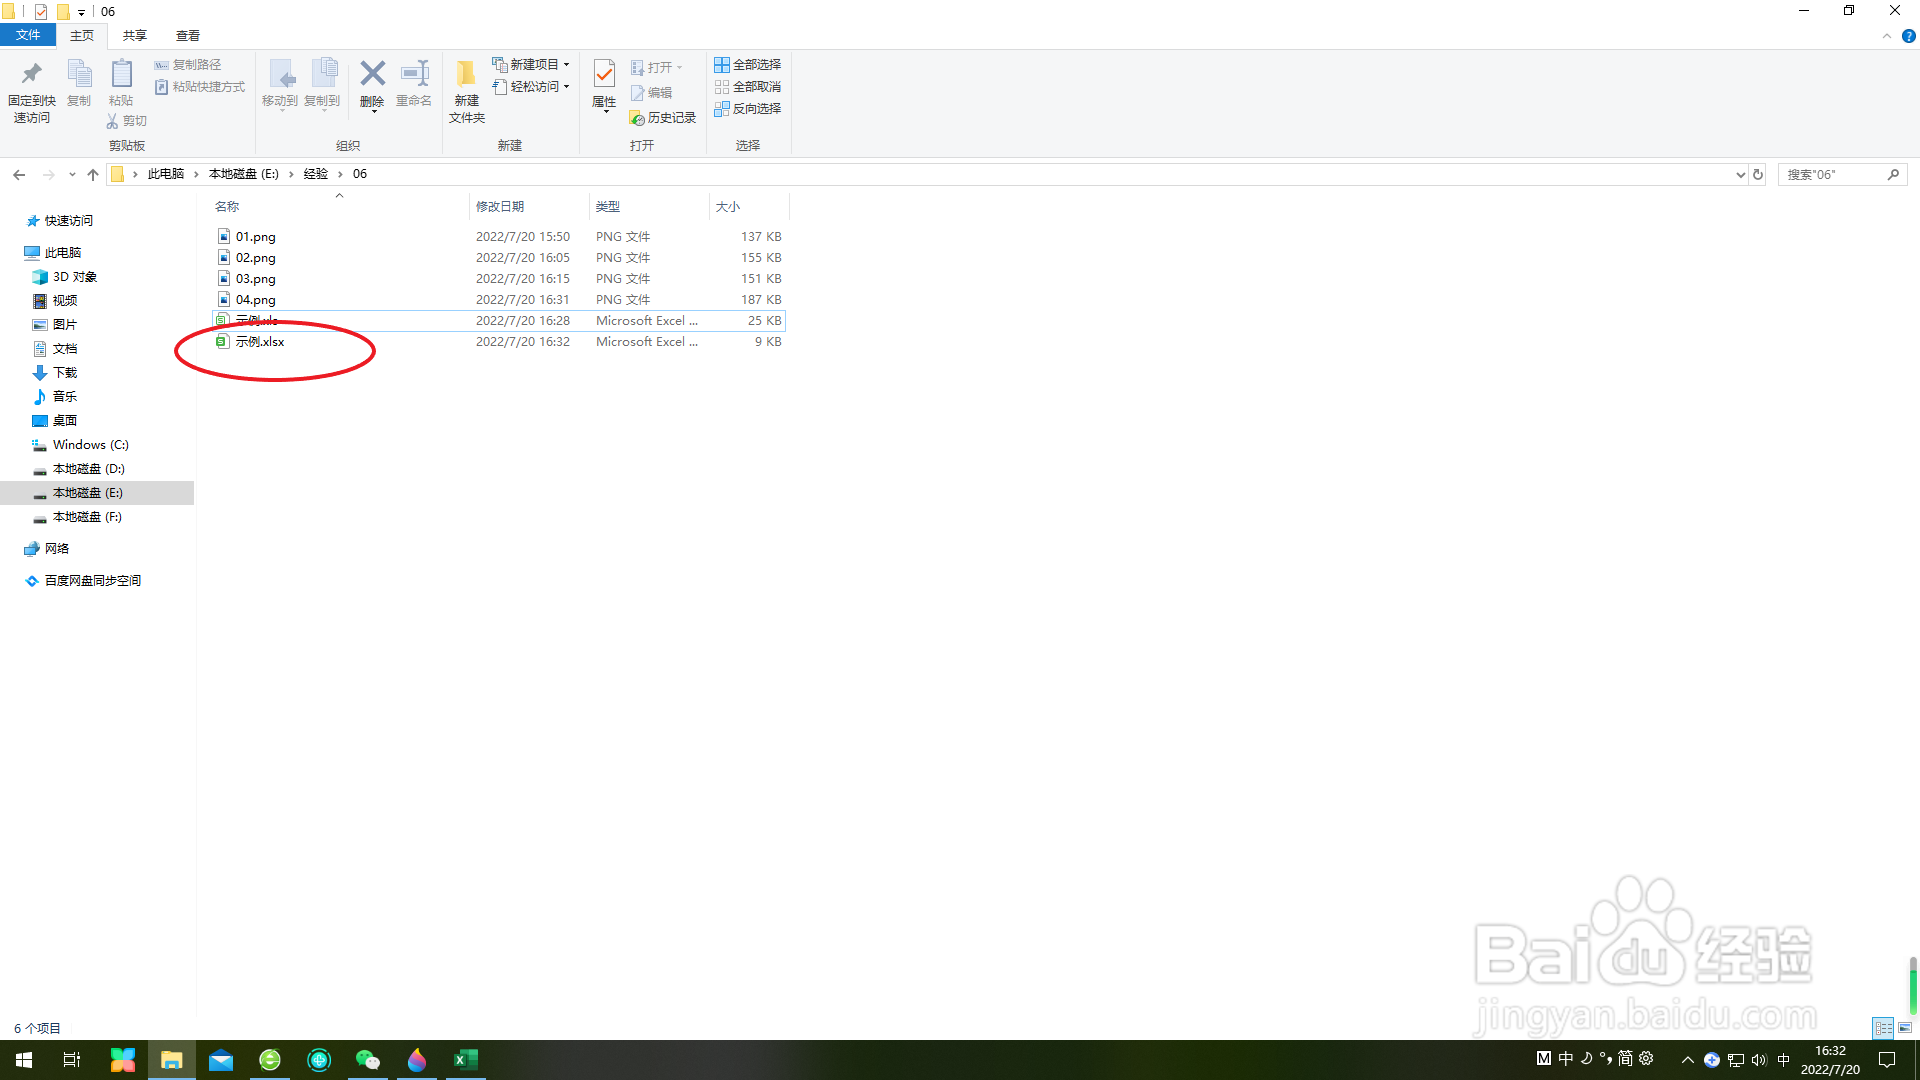The width and height of the screenshot is (1920, 1080).
Task: Click Invert Selection (反向选择) in ribbon
Action: 748,109
